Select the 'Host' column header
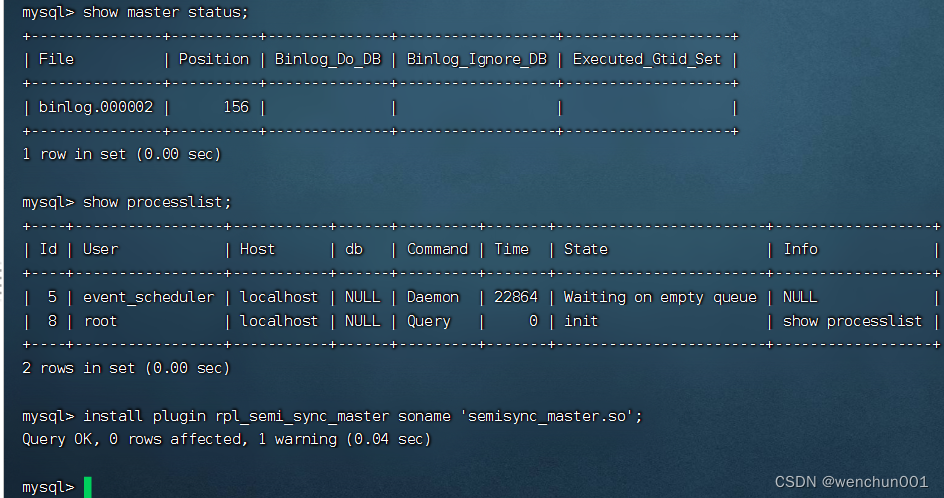Viewport: 944px width, 498px height. pyautogui.click(x=257, y=249)
